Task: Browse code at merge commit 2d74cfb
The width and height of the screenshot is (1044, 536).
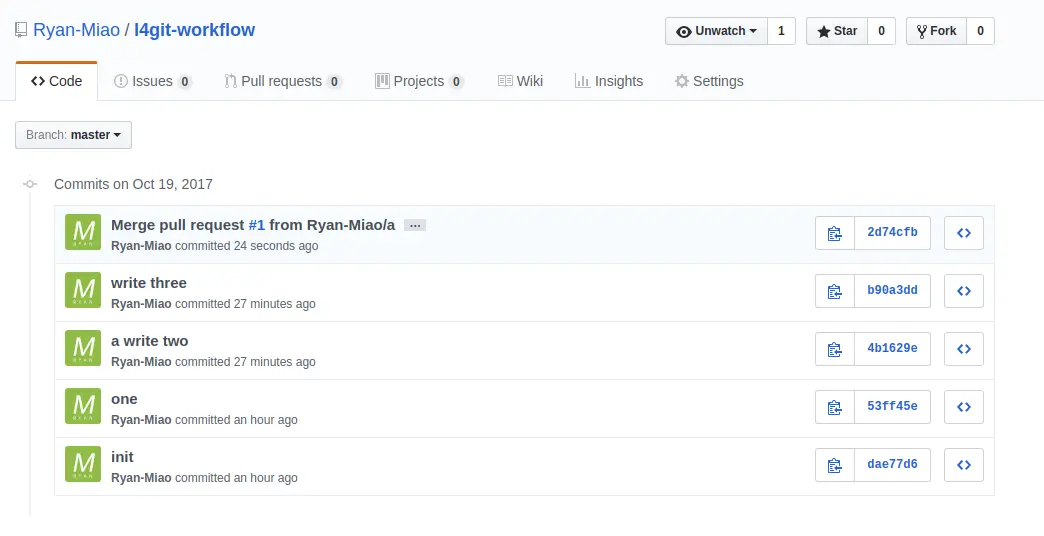Action: 963,233
